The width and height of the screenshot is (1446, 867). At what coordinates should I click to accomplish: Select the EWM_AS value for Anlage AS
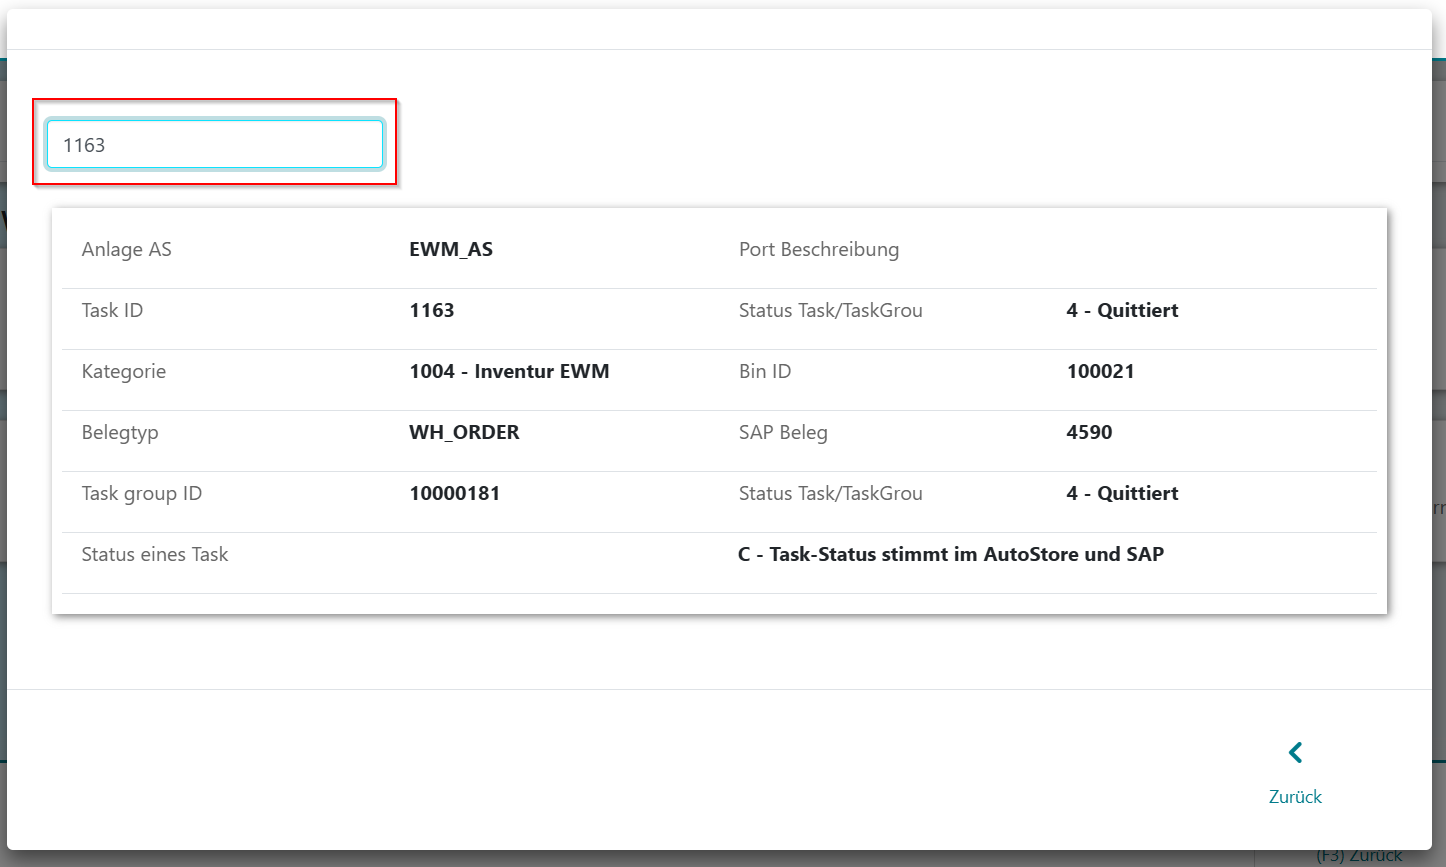[x=451, y=250]
